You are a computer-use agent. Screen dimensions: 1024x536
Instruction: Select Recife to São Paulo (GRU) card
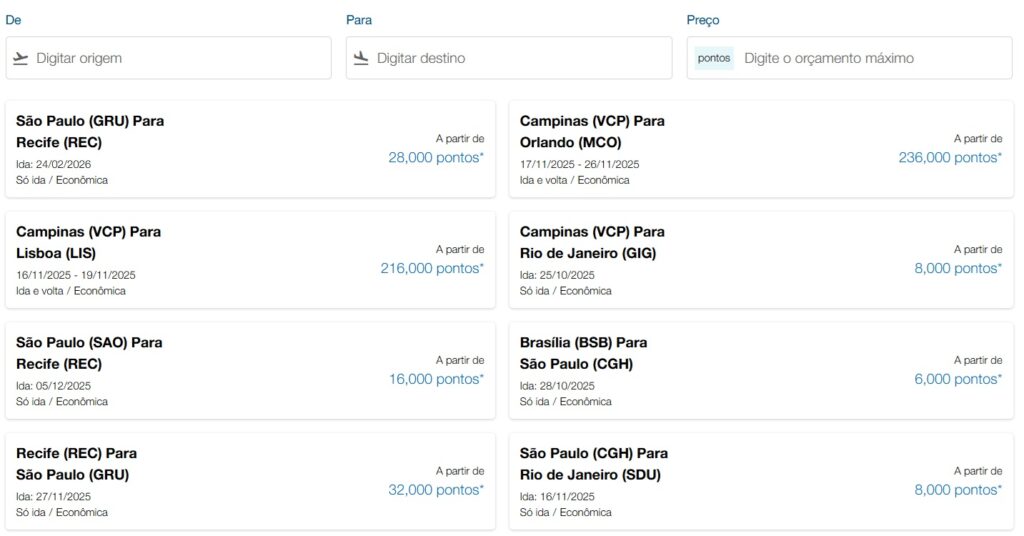250,481
